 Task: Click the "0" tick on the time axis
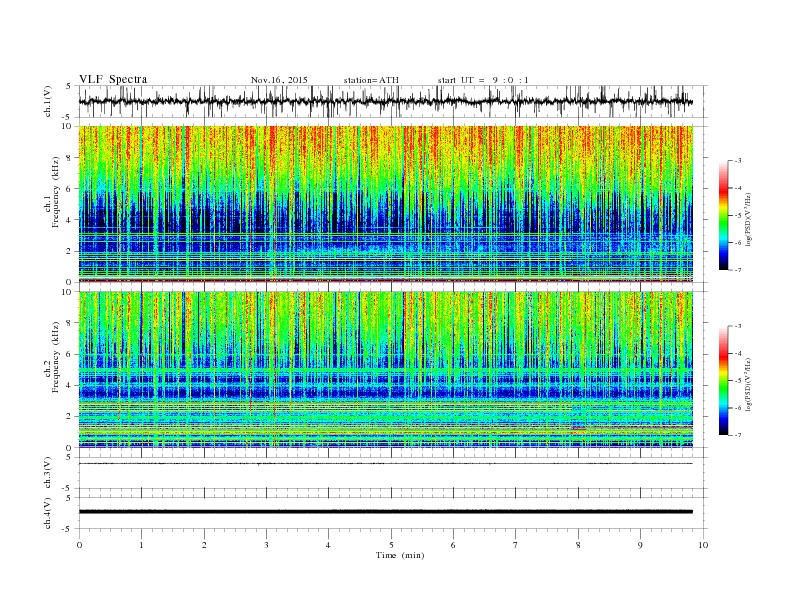79,545
